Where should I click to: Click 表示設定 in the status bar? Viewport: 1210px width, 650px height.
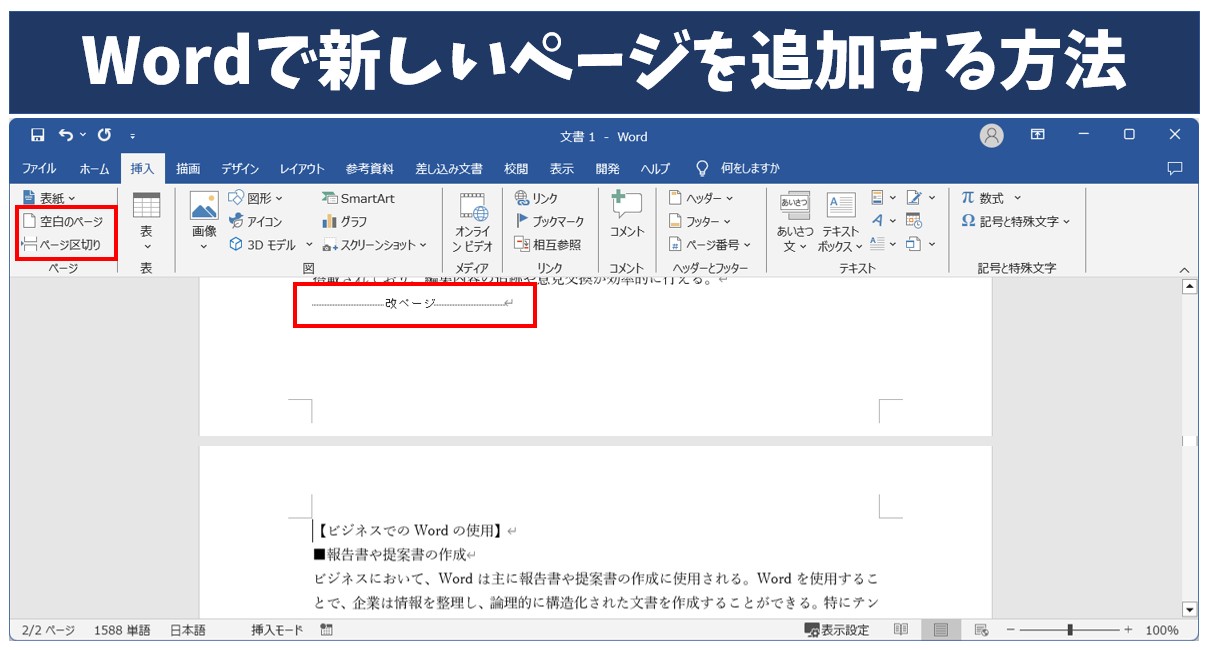pos(837,630)
